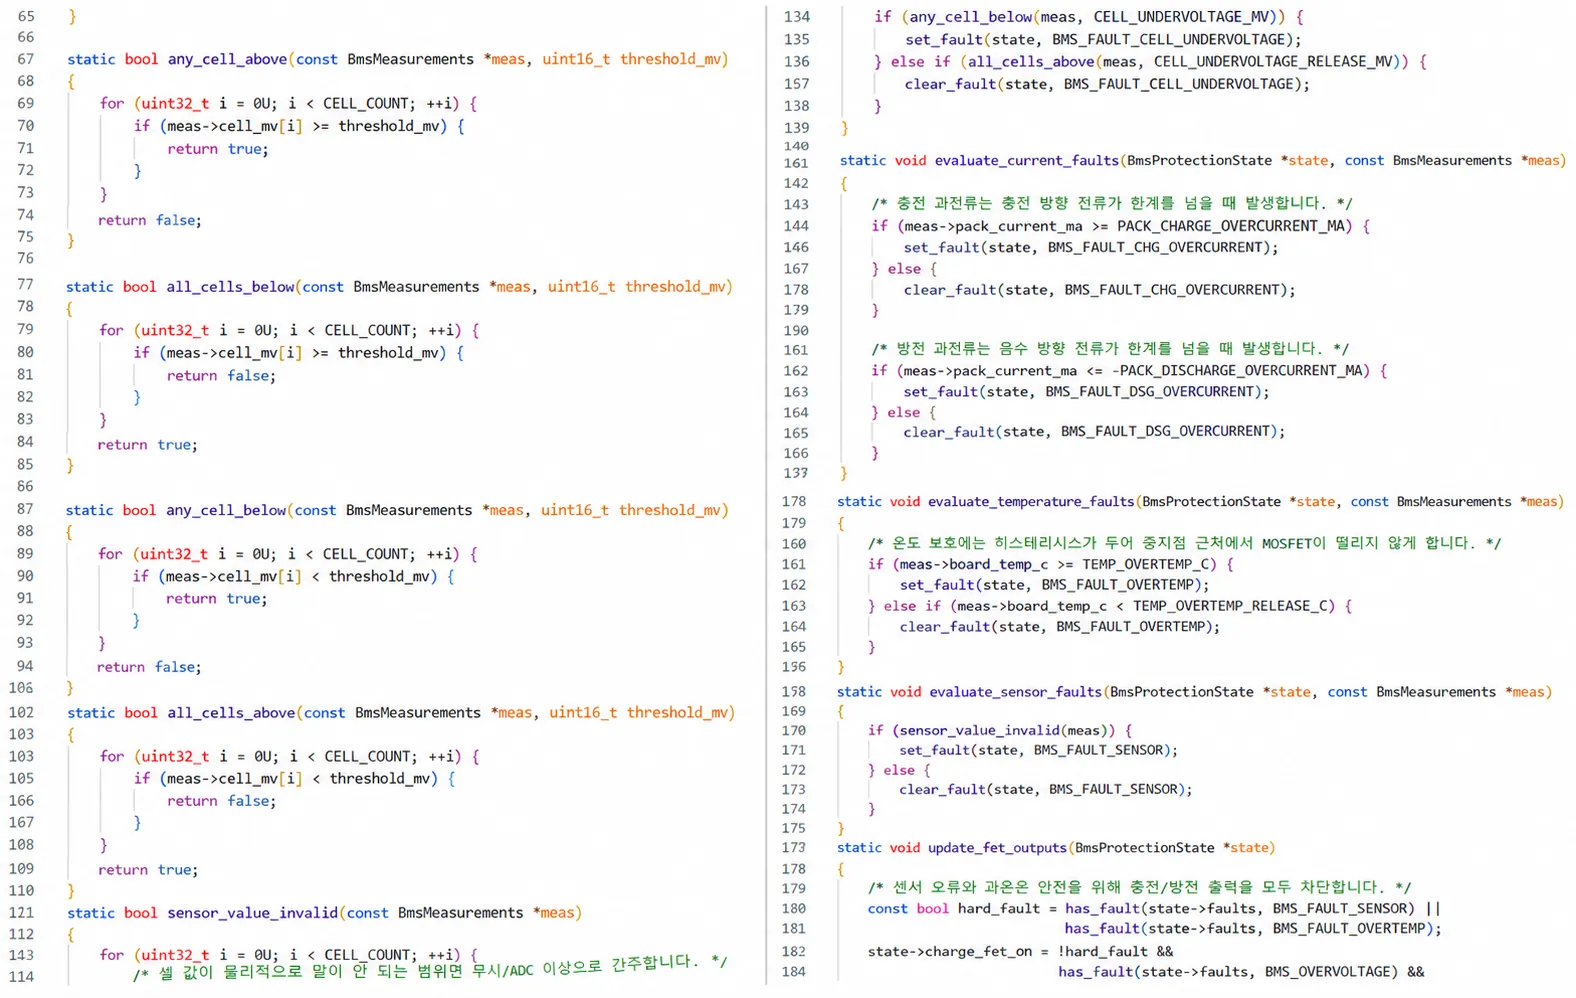
Task: Click the PACK_DISCHARGE_OVERCURRENT_MA constant
Action: click(x=1243, y=371)
